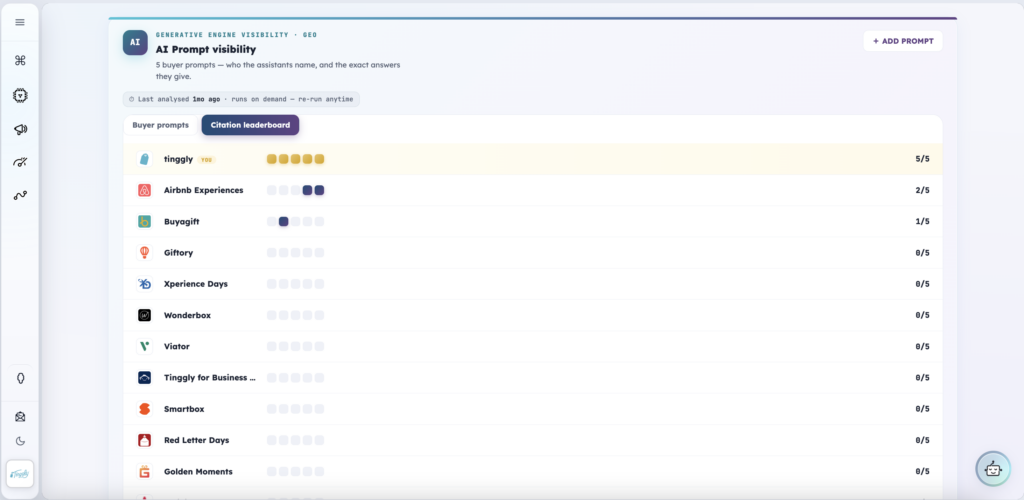The height and width of the screenshot is (500, 1024).
Task: Click the Golden Moments logo icon
Action: (144, 472)
